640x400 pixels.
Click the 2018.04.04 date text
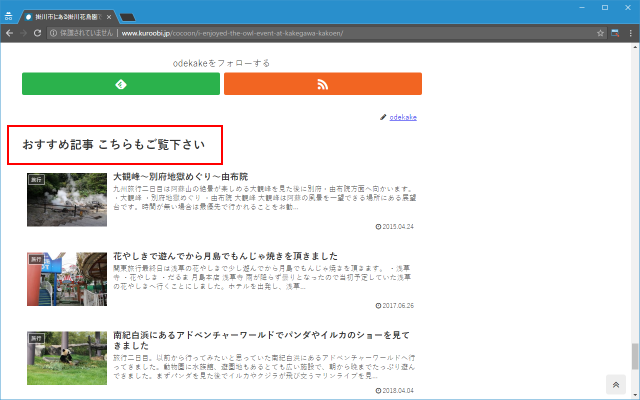pyautogui.click(x=398, y=391)
